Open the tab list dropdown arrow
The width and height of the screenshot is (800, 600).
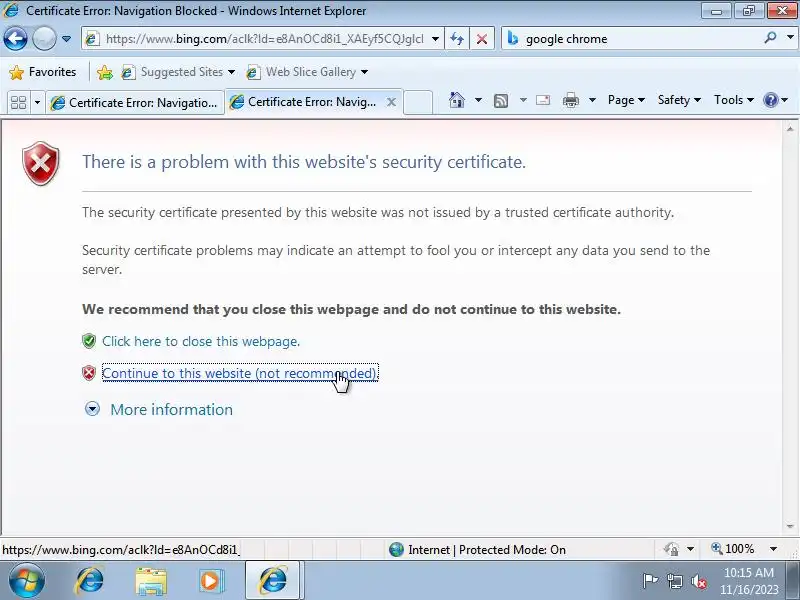coord(37,103)
